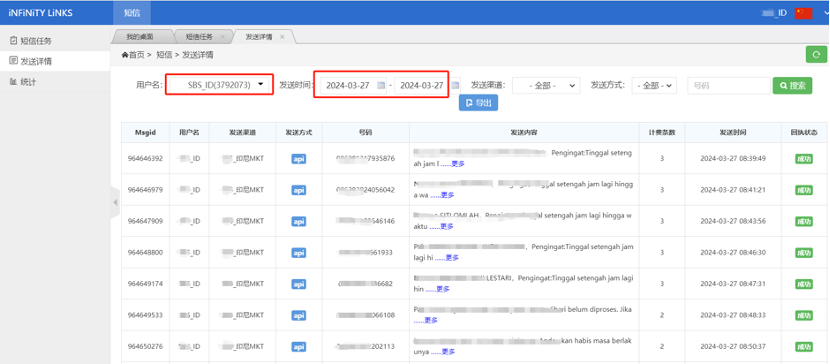
Task: Click the blue 导出 export button
Action: (479, 103)
